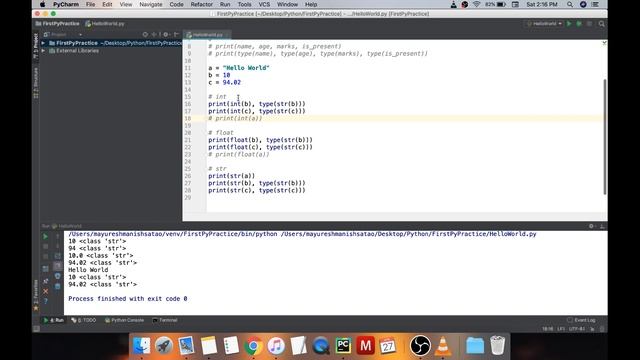Open the Terminal tab

pos(165,320)
